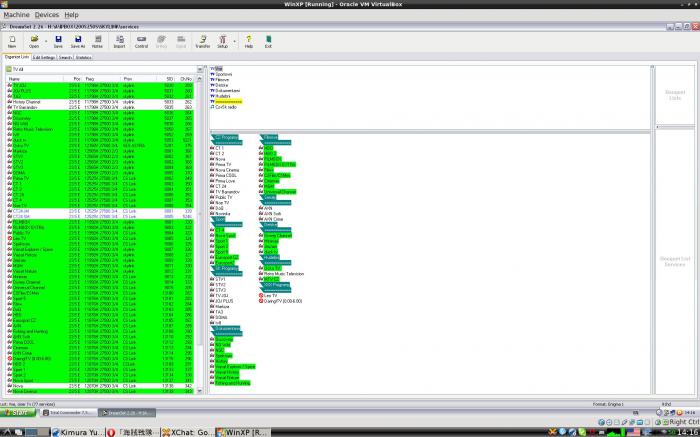This screenshot has height=437, width=700.
Task: Click the Bouquet List Services side panel
Action: [675, 262]
